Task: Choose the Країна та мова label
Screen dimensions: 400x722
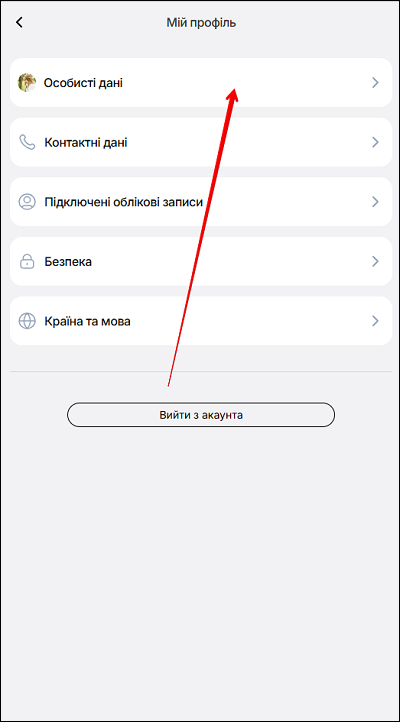Action: pyautogui.click(x=87, y=321)
